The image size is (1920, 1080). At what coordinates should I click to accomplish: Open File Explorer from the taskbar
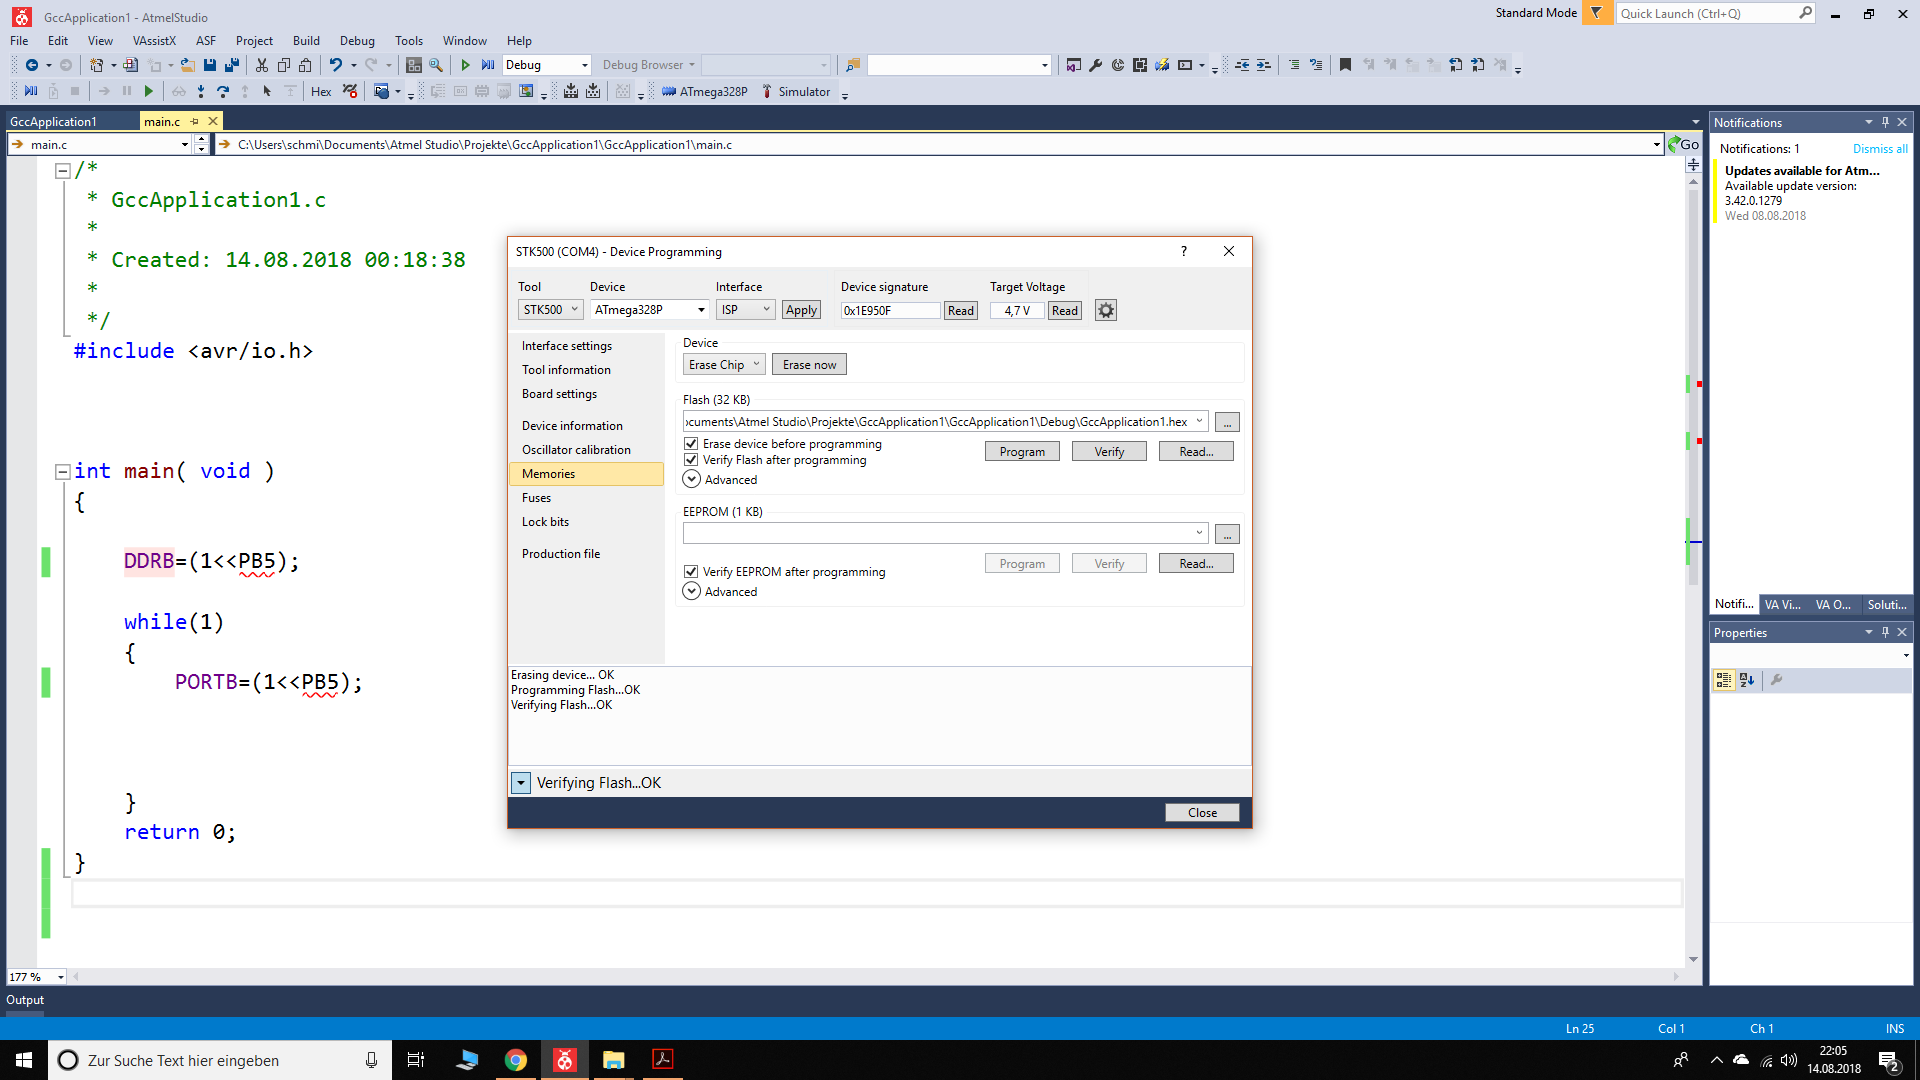pyautogui.click(x=614, y=1060)
